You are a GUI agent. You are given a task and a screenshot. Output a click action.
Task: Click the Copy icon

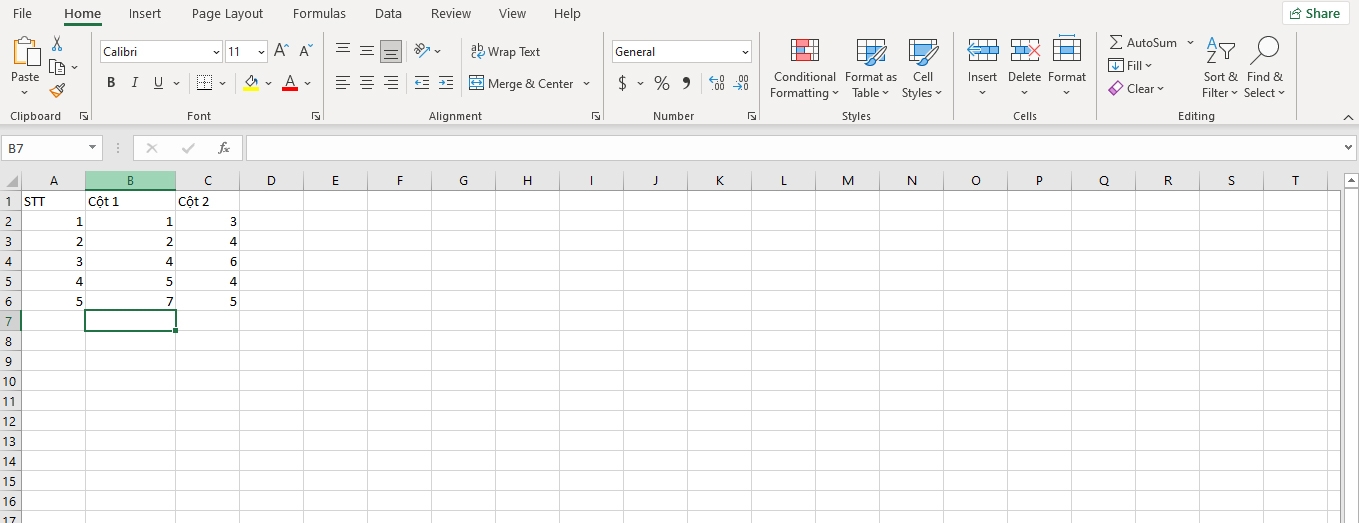coord(57,67)
